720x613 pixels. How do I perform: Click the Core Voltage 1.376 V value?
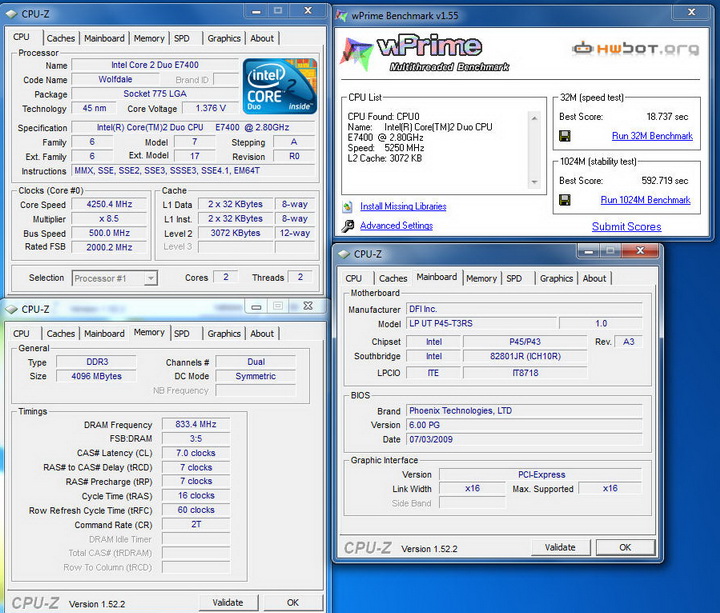click(210, 108)
